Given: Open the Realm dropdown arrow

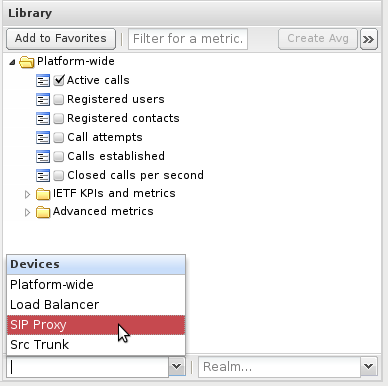Looking at the screenshot, I should tap(369, 367).
